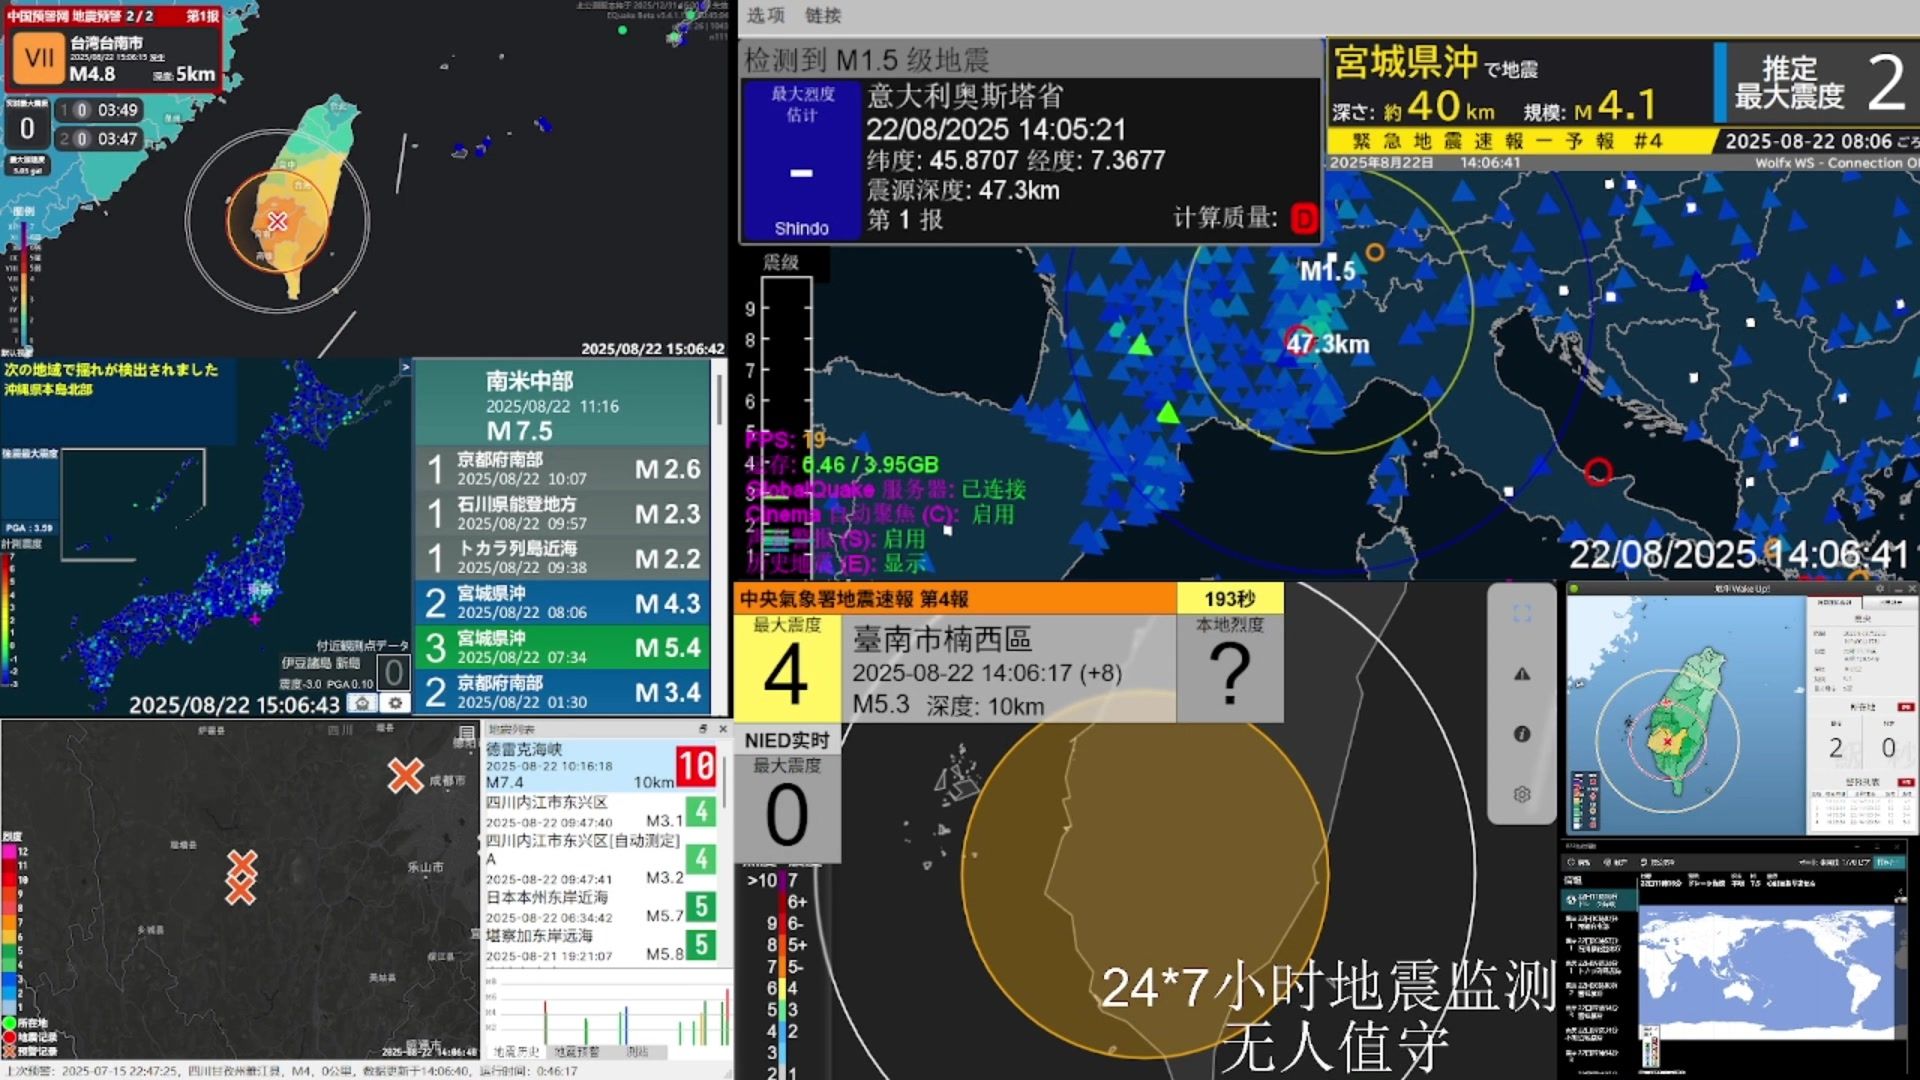Viewport: 1920px width, 1080px height.
Task: Select the 京都府南部 01:30 M3.4 row
Action: (x=562, y=692)
